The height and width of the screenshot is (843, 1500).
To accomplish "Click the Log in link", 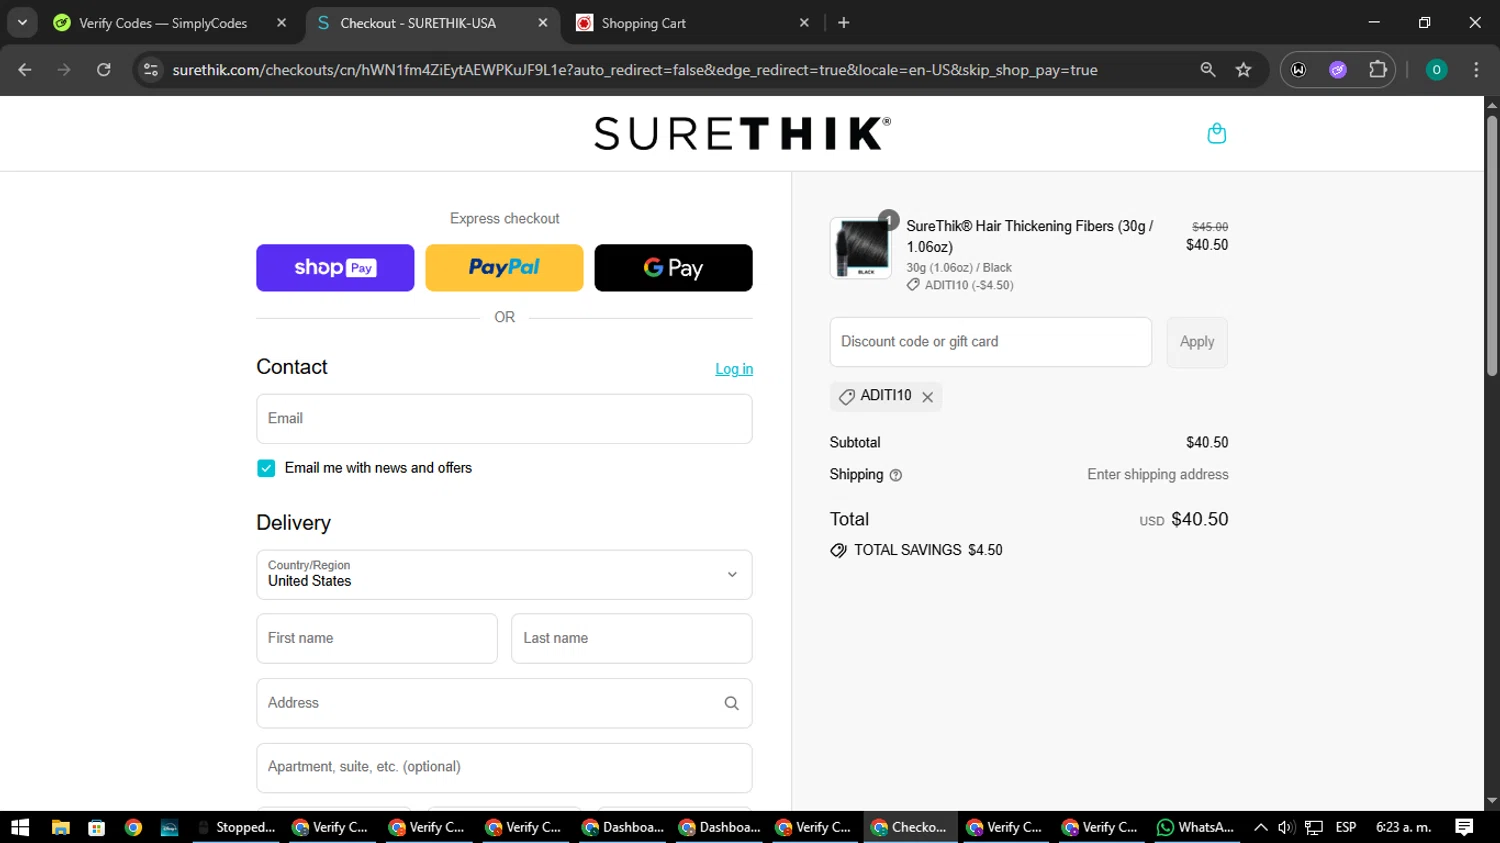I will click(x=734, y=369).
